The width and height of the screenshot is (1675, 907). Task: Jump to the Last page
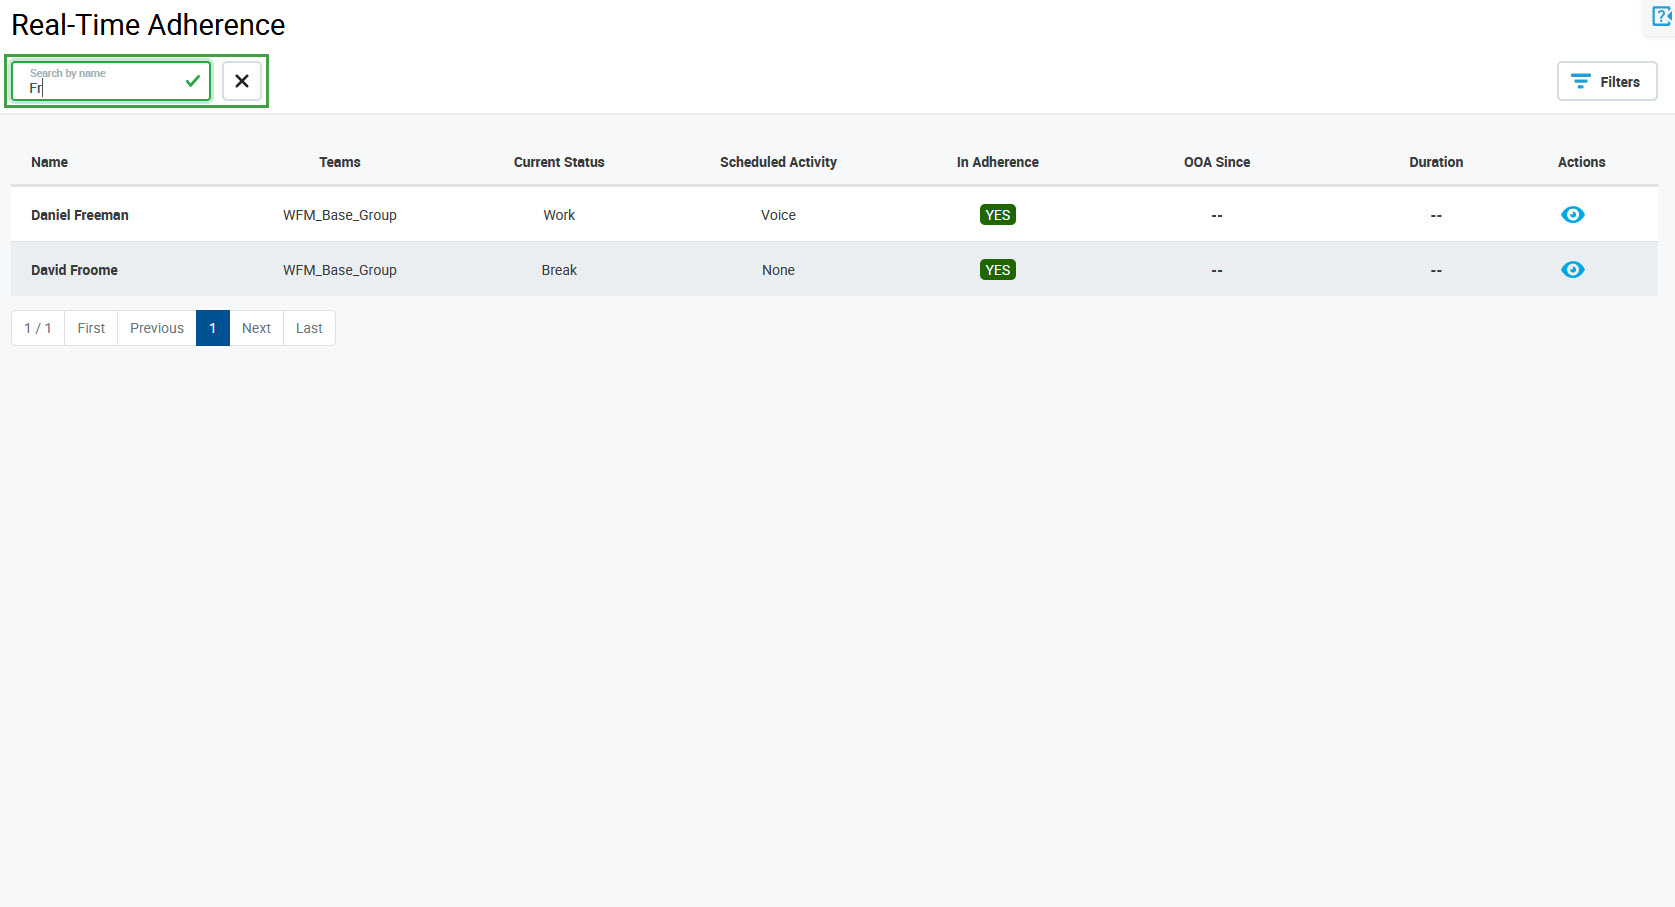(309, 328)
